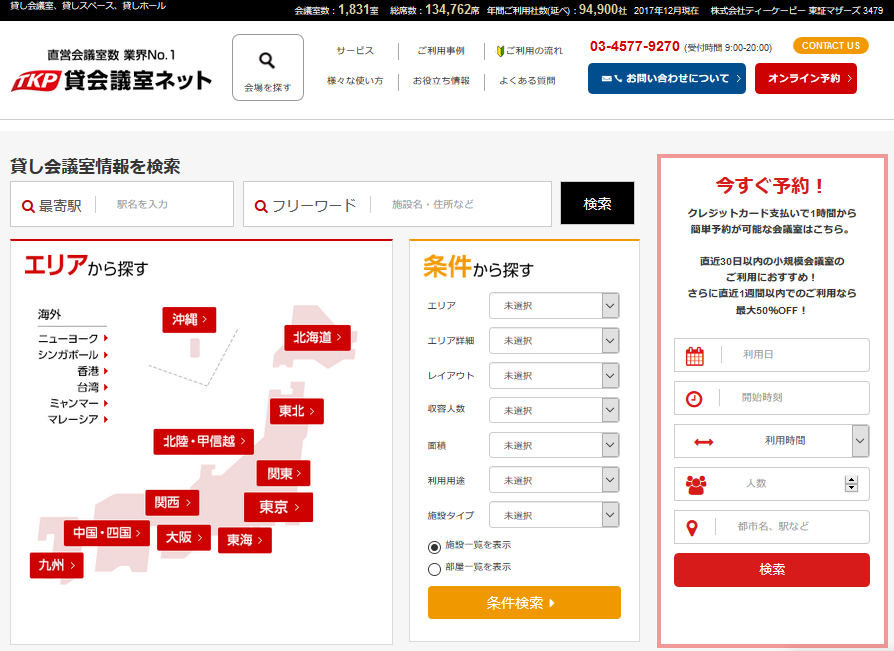The image size is (894, 651).
Task: Click the double-arrow icon for 利用時間
Action: (704, 442)
